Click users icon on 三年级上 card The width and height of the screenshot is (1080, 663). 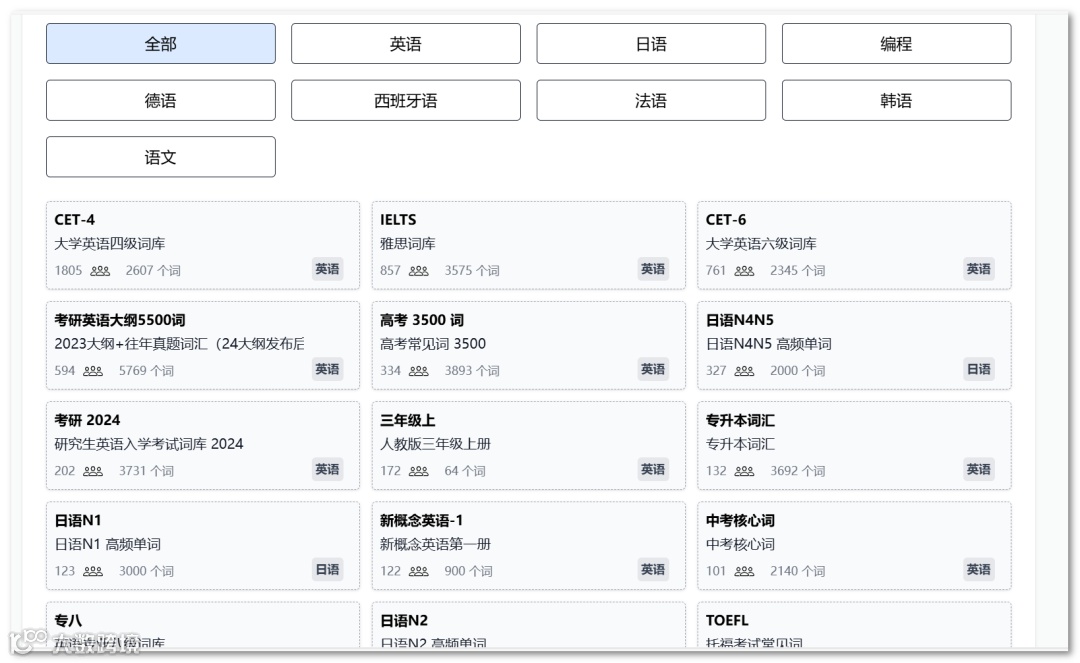(418, 471)
